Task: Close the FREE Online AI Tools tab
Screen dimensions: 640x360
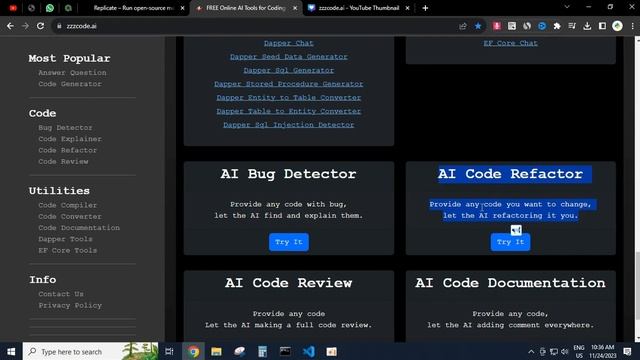Action: (x=295, y=8)
